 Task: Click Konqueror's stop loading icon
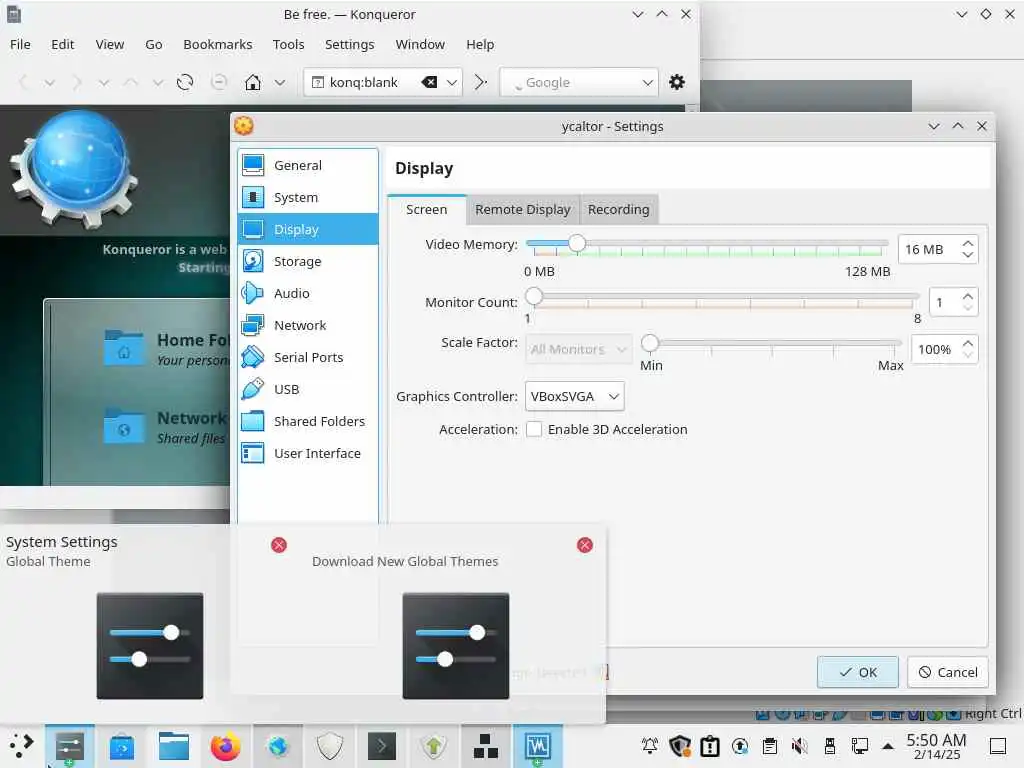pyautogui.click(x=219, y=82)
